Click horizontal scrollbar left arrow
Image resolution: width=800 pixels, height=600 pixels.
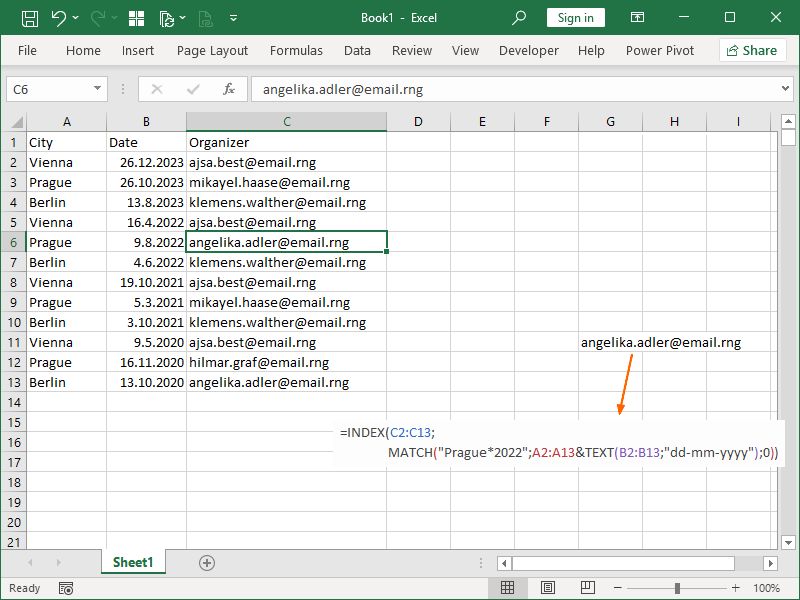click(504, 563)
